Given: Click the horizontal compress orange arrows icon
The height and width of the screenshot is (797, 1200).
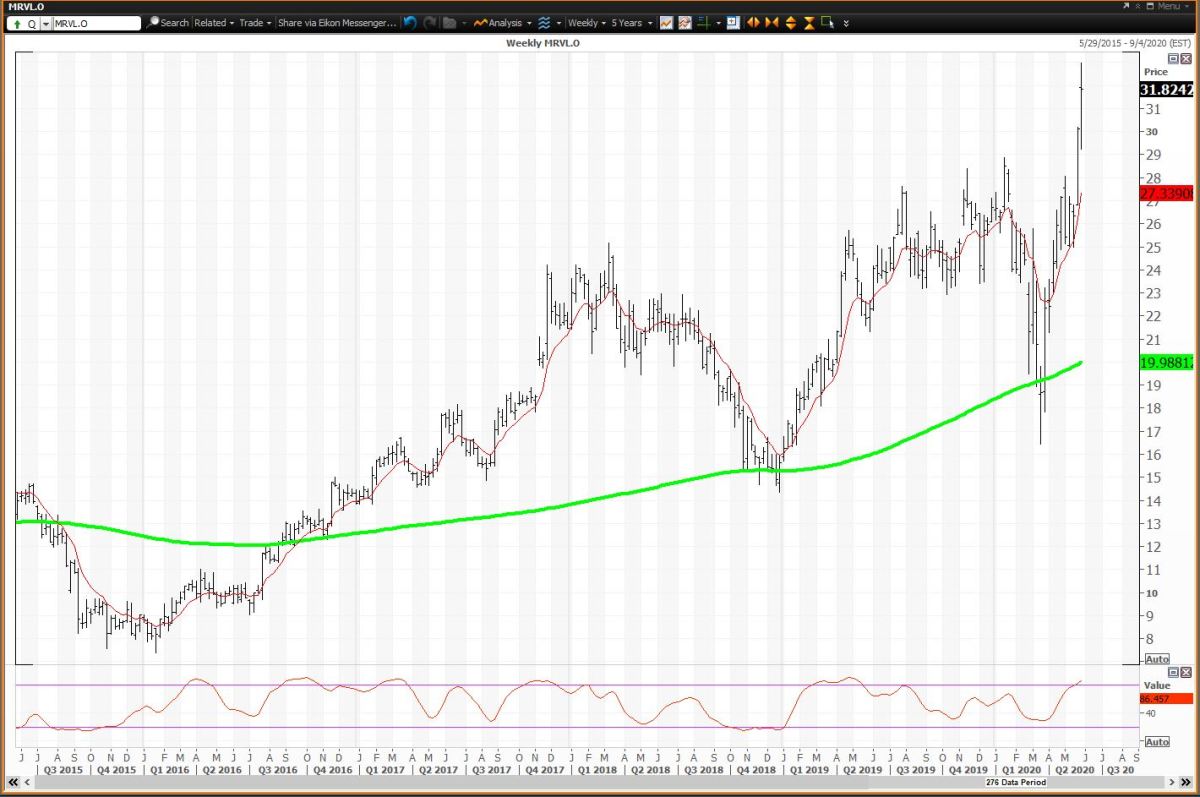Looking at the screenshot, I should [x=772, y=22].
